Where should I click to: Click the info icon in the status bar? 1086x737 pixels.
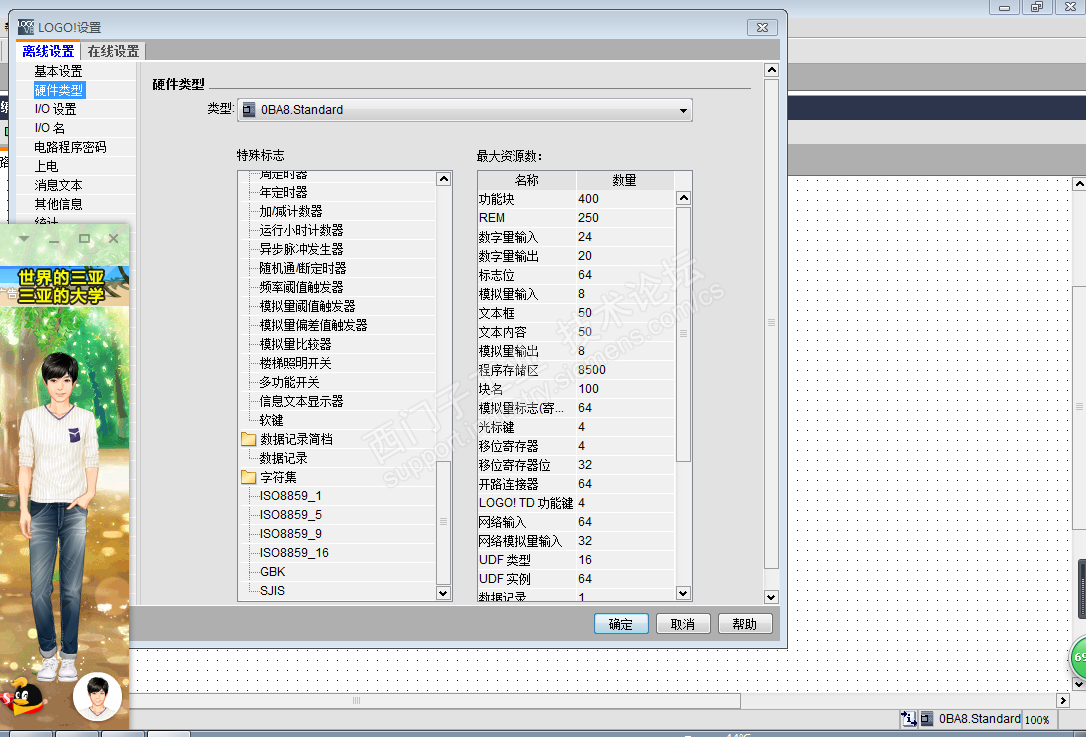point(908,718)
